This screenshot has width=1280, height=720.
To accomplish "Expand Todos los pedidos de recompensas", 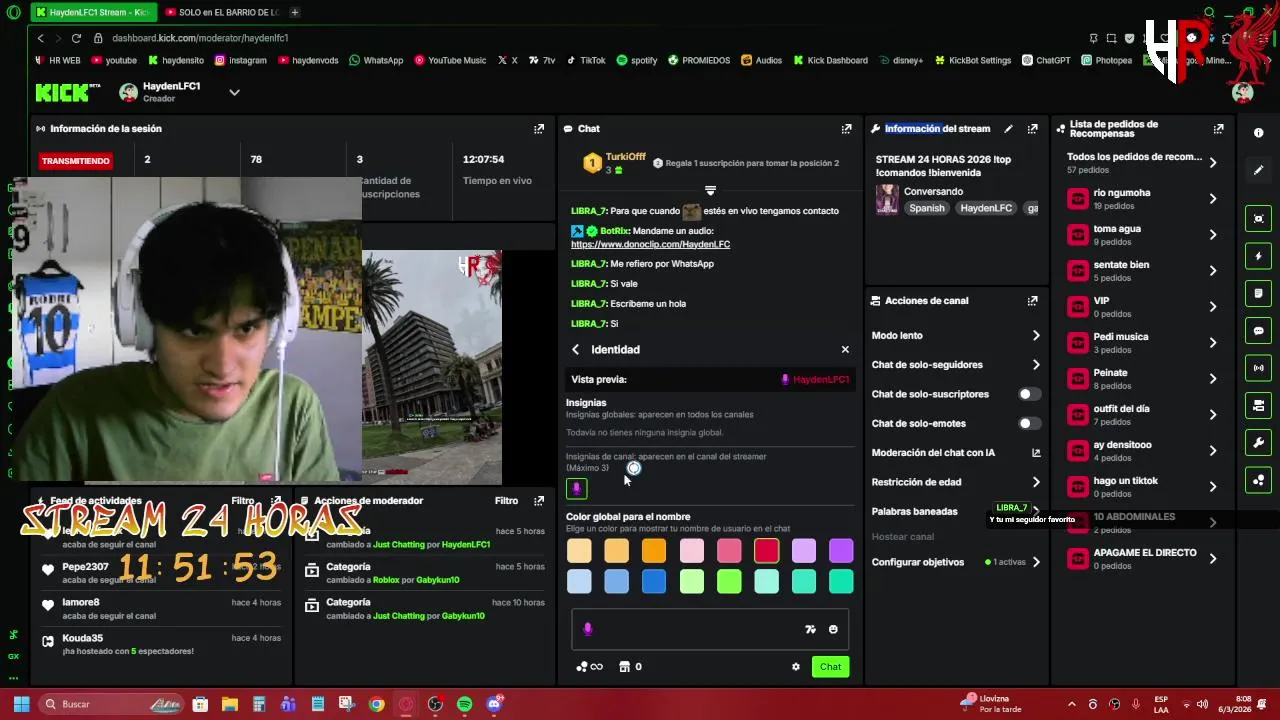I will [x=1213, y=162].
